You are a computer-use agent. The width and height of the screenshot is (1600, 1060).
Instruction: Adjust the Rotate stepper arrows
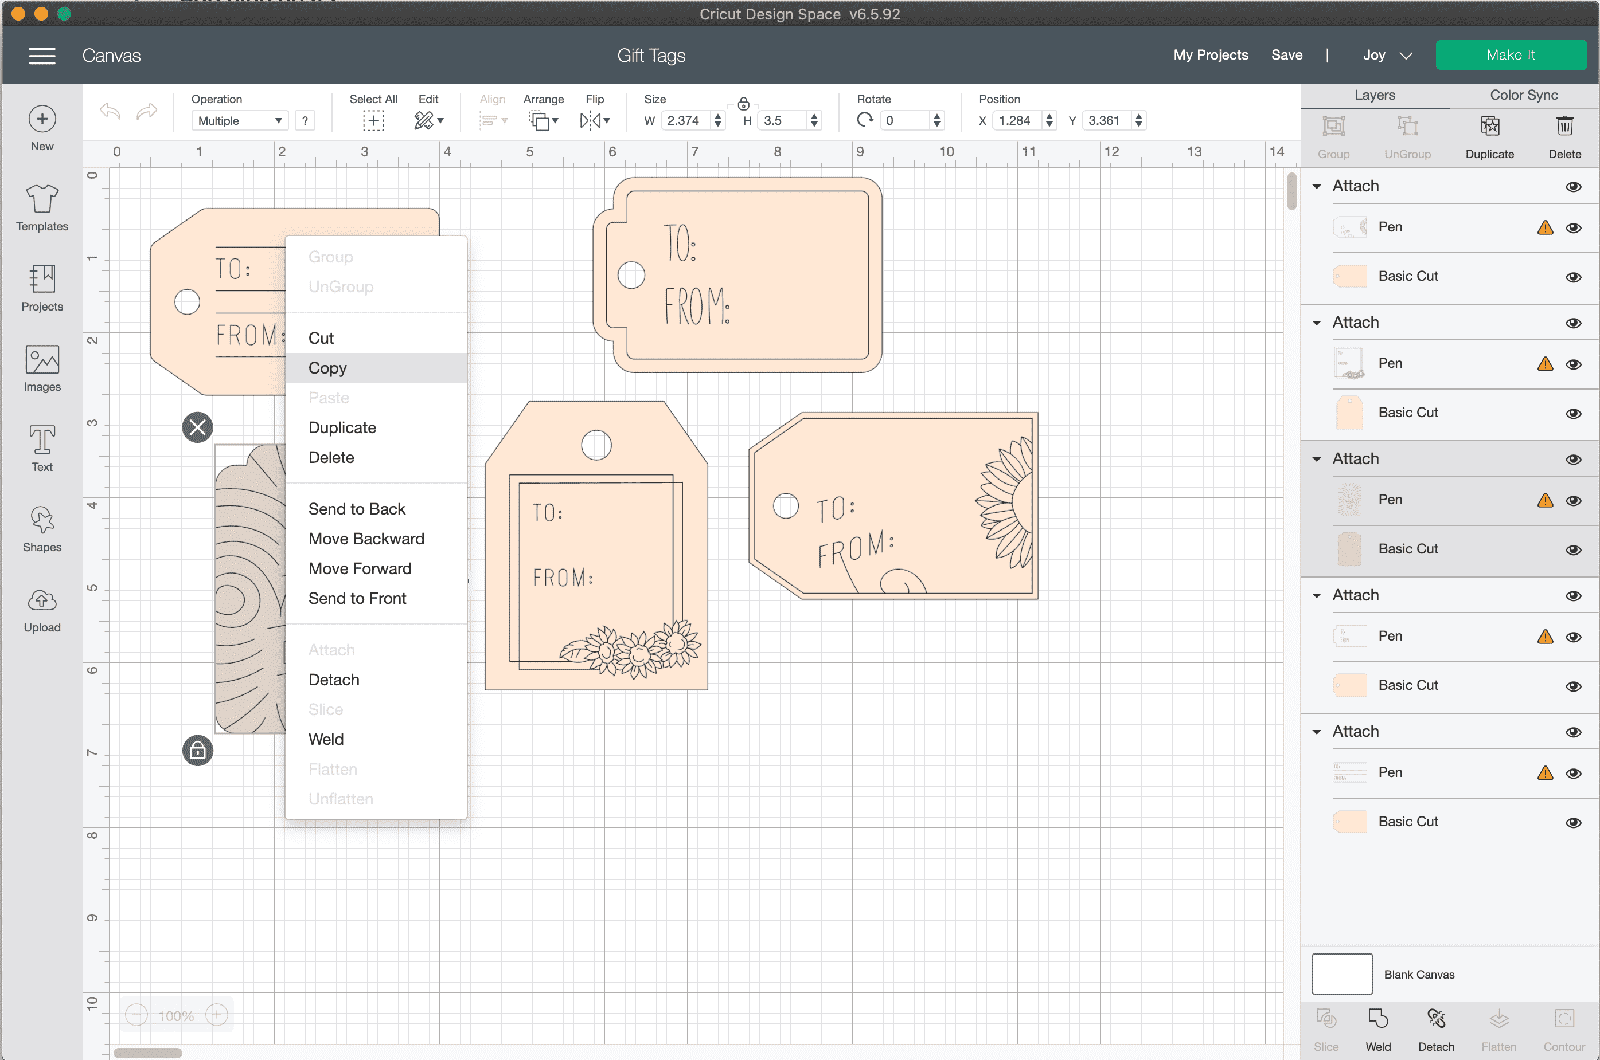pos(937,121)
